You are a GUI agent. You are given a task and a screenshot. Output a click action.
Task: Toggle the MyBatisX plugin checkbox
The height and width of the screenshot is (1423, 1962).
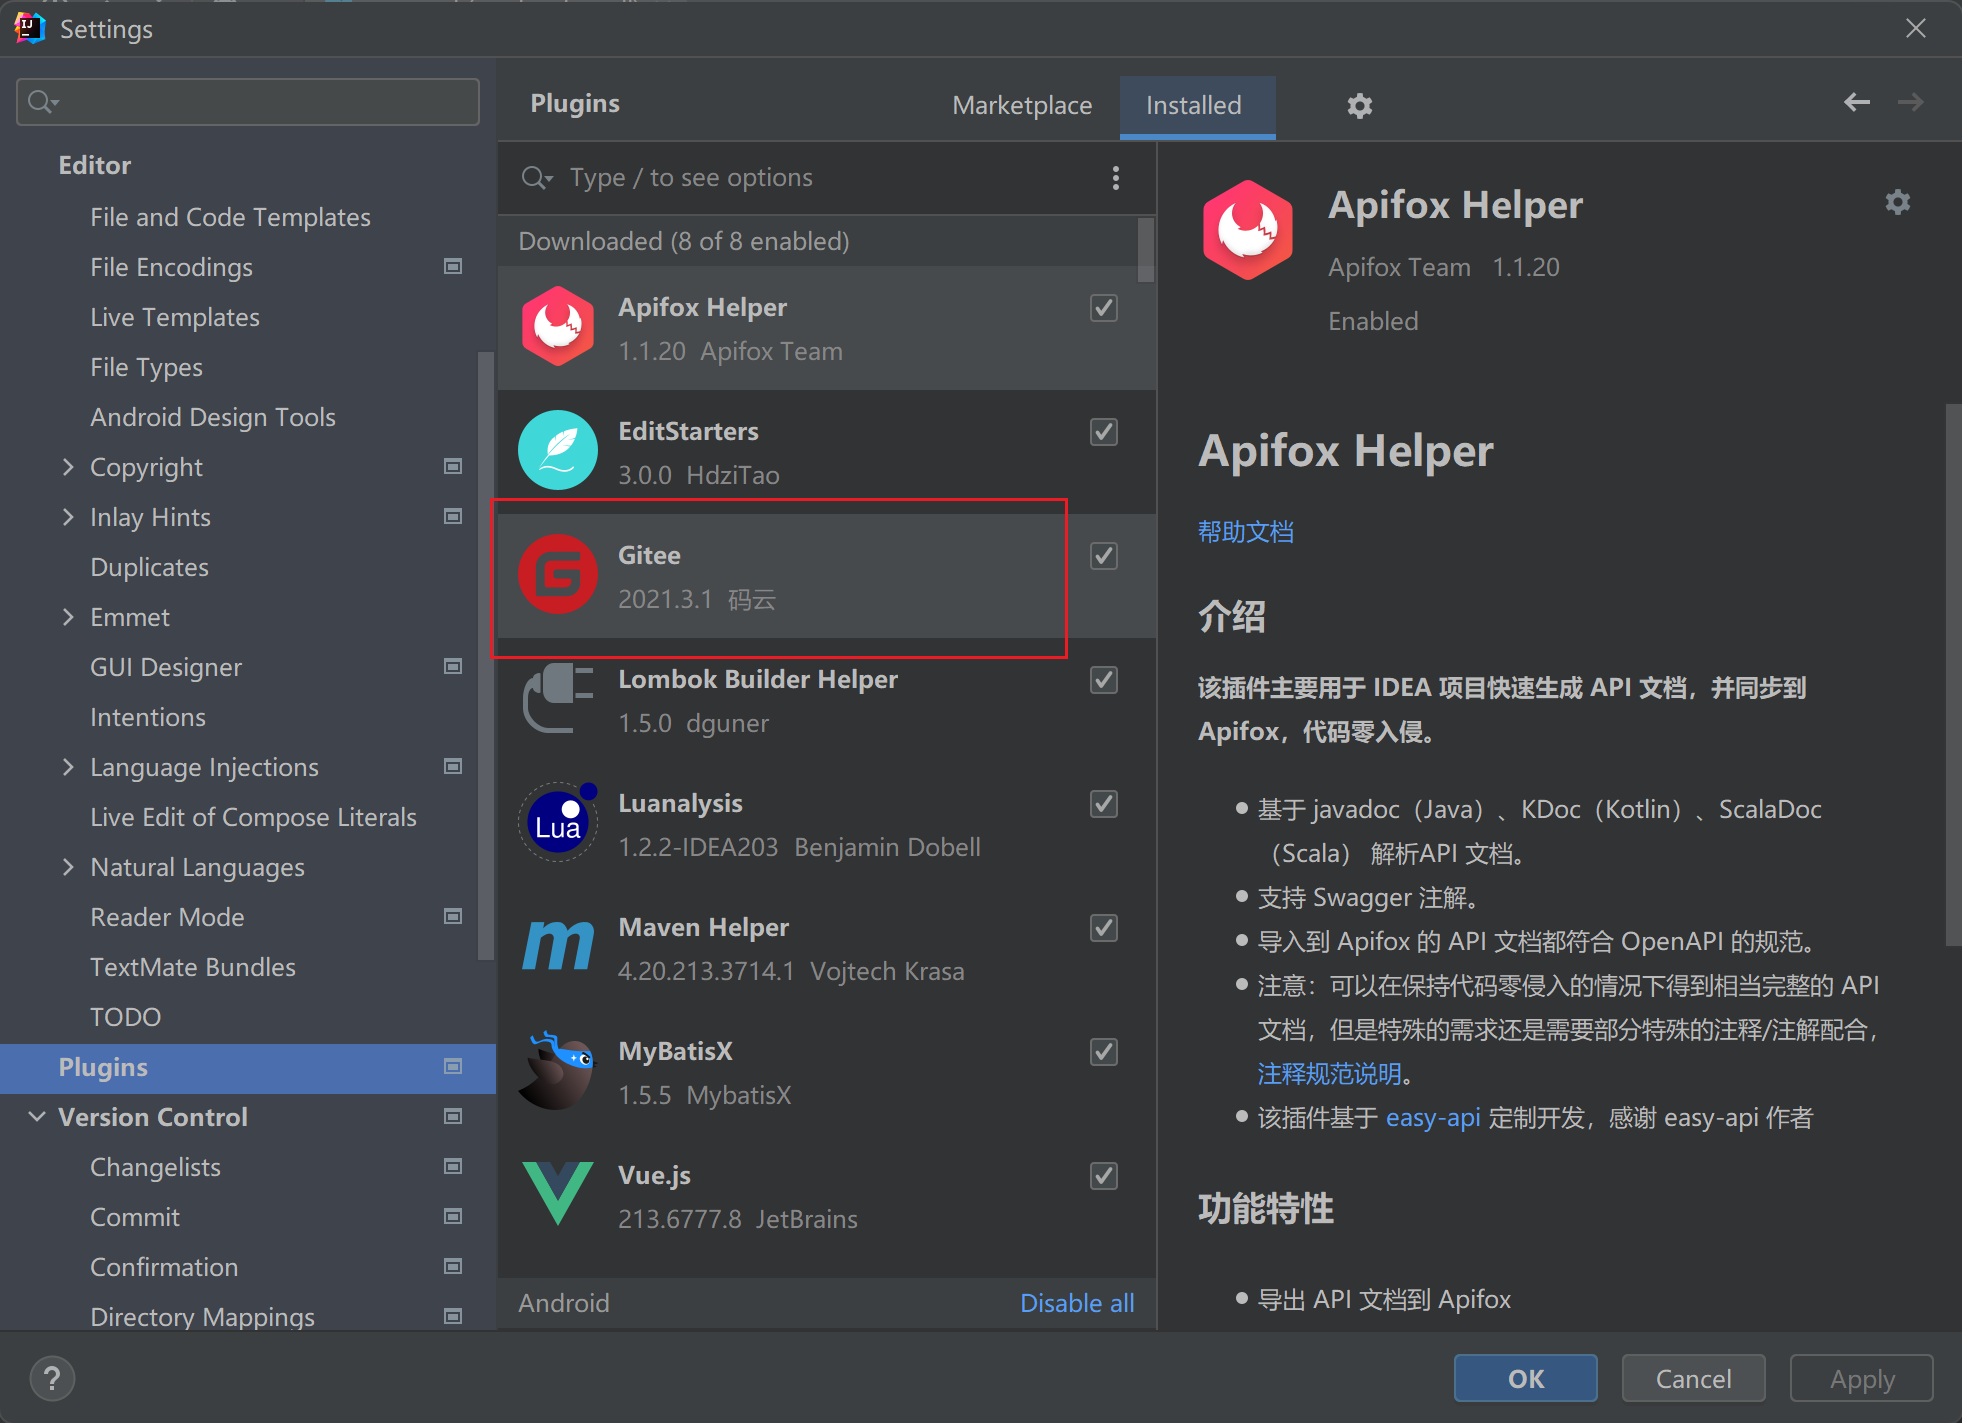1104,1052
